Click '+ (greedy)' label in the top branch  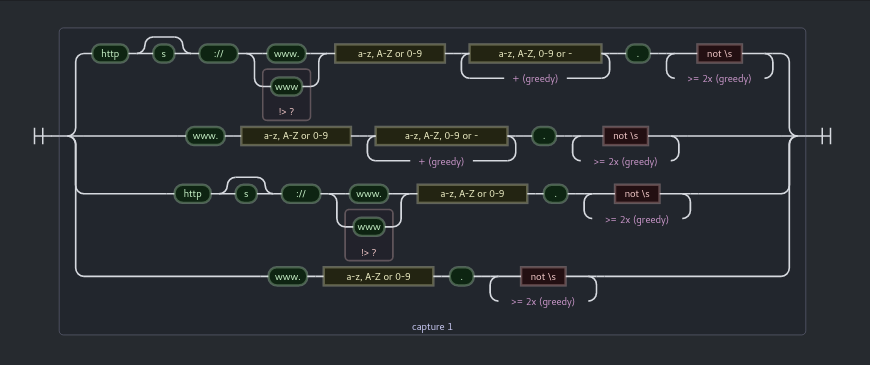click(x=535, y=79)
